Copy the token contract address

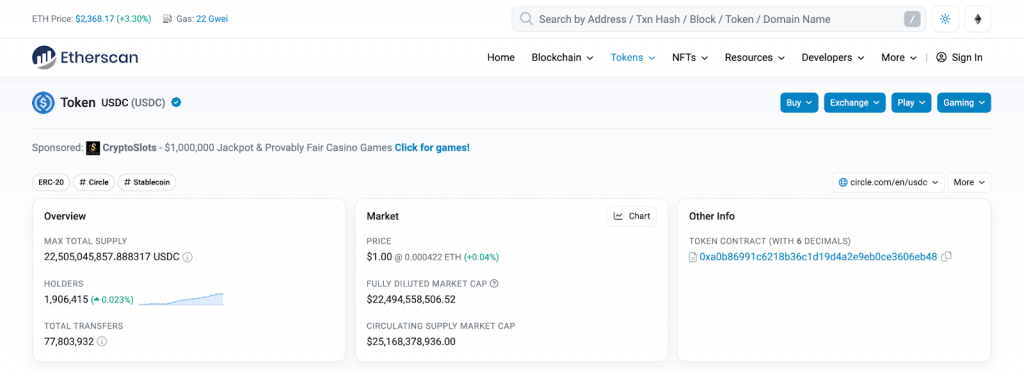946,257
